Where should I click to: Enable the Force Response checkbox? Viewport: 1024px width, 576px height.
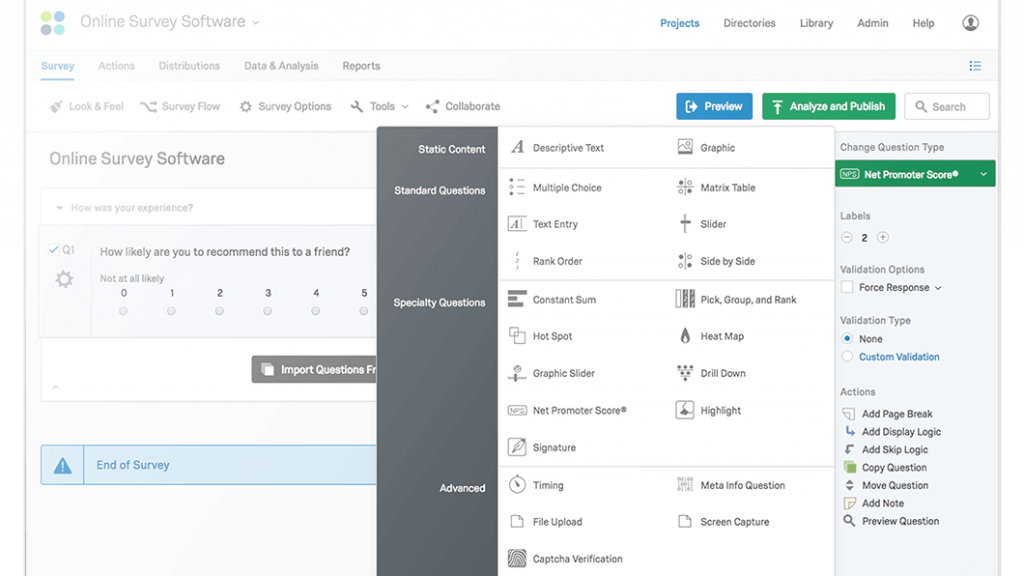pyautogui.click(x=848, y=288)
